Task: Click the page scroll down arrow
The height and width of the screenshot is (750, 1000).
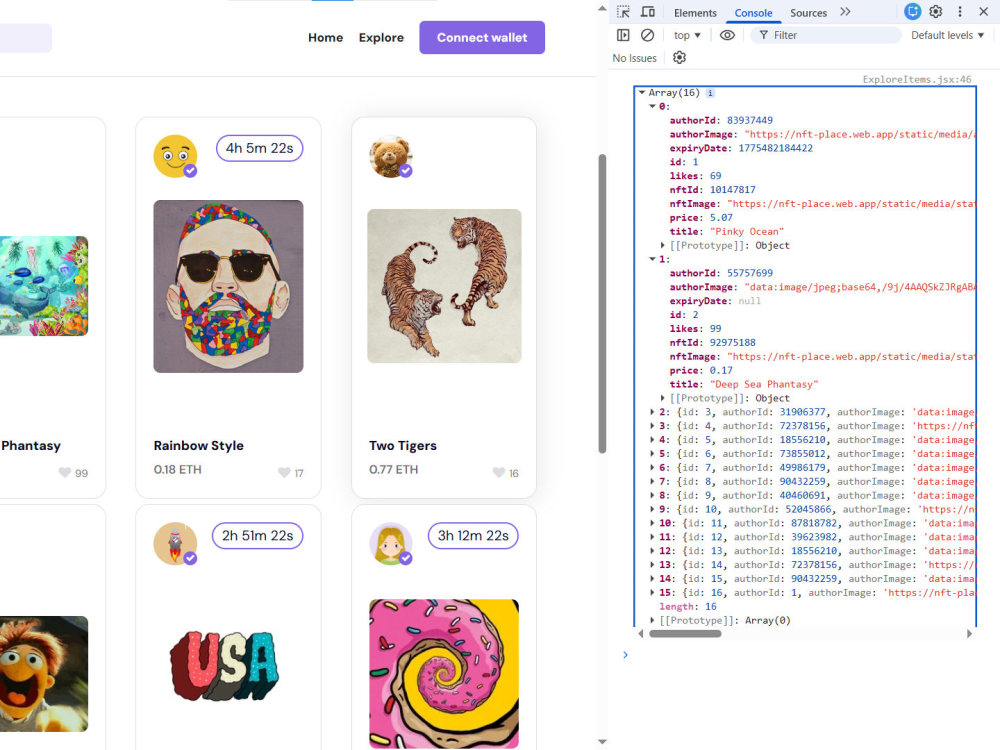Action: pyautogui.click(x=602, y=742)
